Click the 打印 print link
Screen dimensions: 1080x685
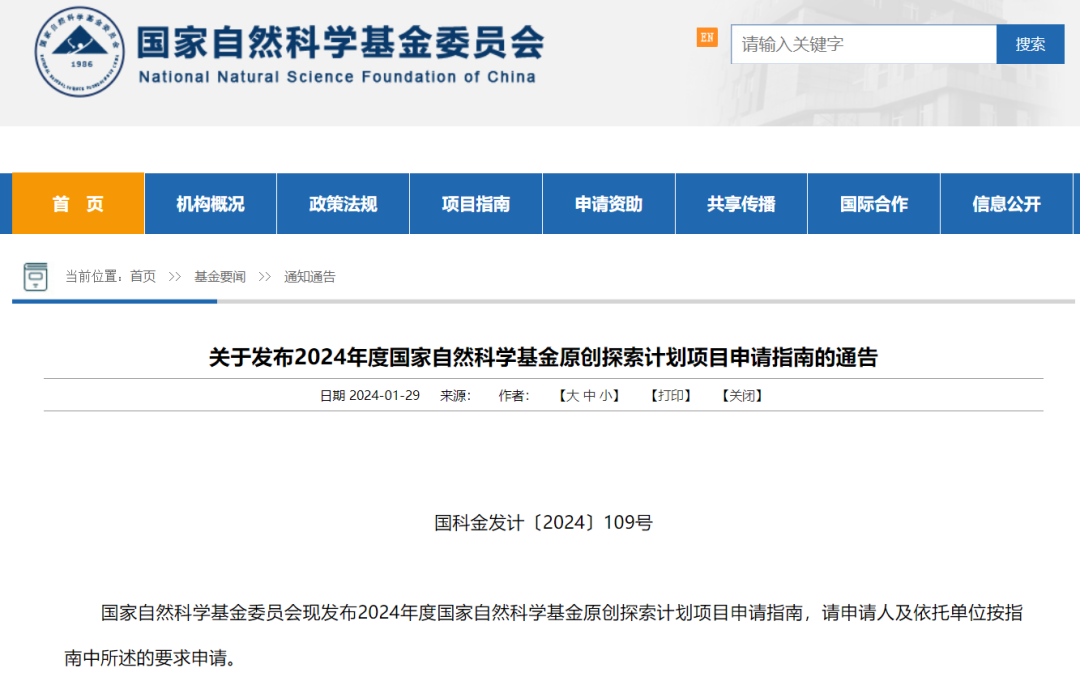(672, 396)
